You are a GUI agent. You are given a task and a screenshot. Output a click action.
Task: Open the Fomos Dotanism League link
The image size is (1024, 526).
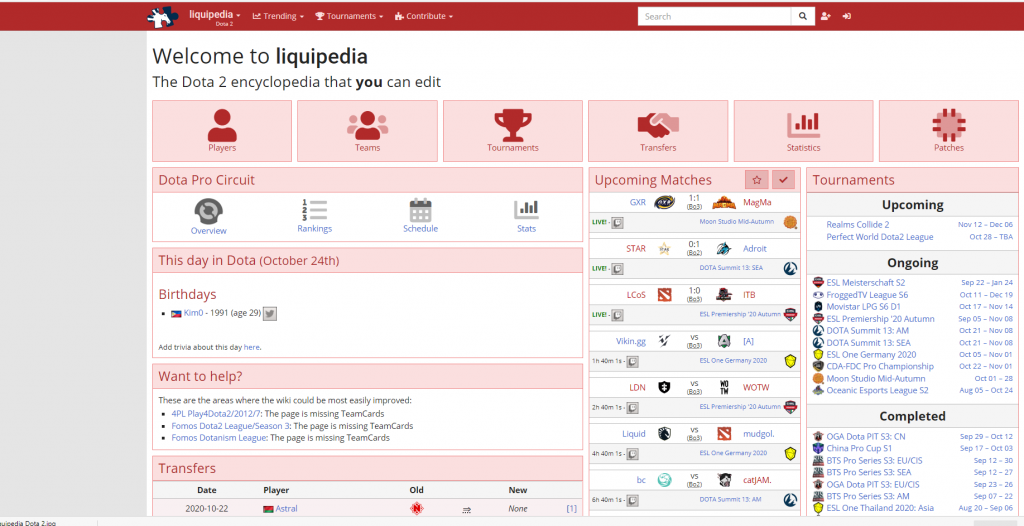point(219,438)
